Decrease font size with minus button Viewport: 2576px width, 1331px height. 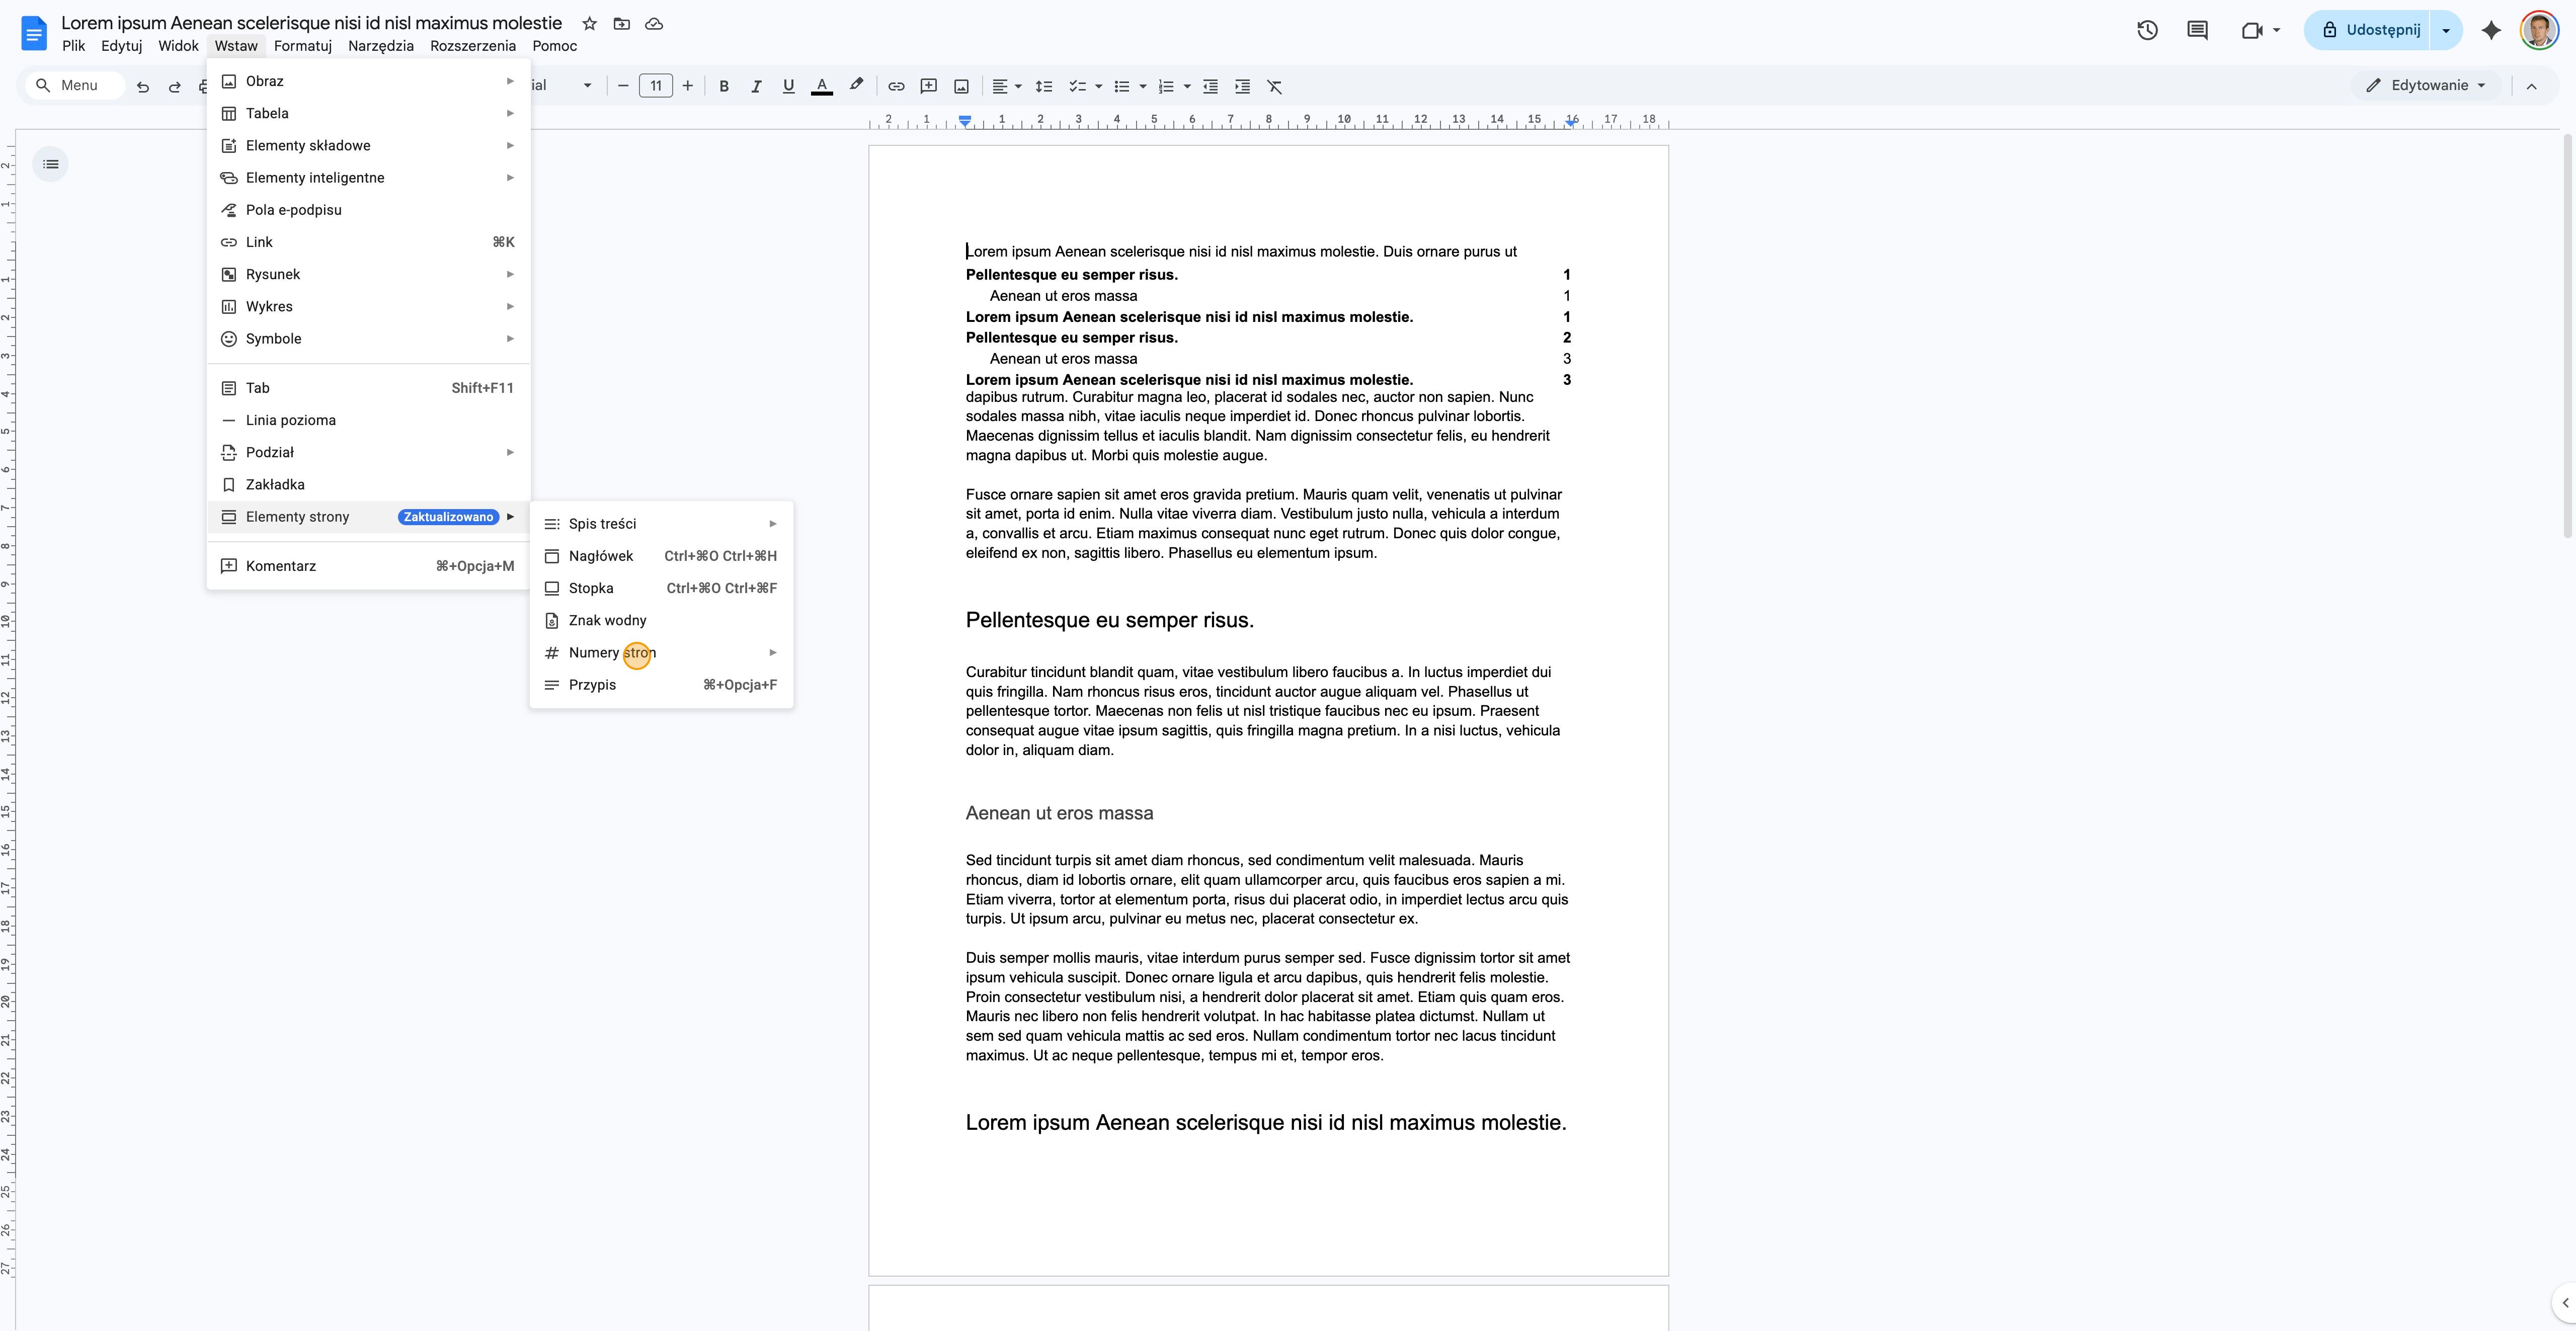(623, 86)
